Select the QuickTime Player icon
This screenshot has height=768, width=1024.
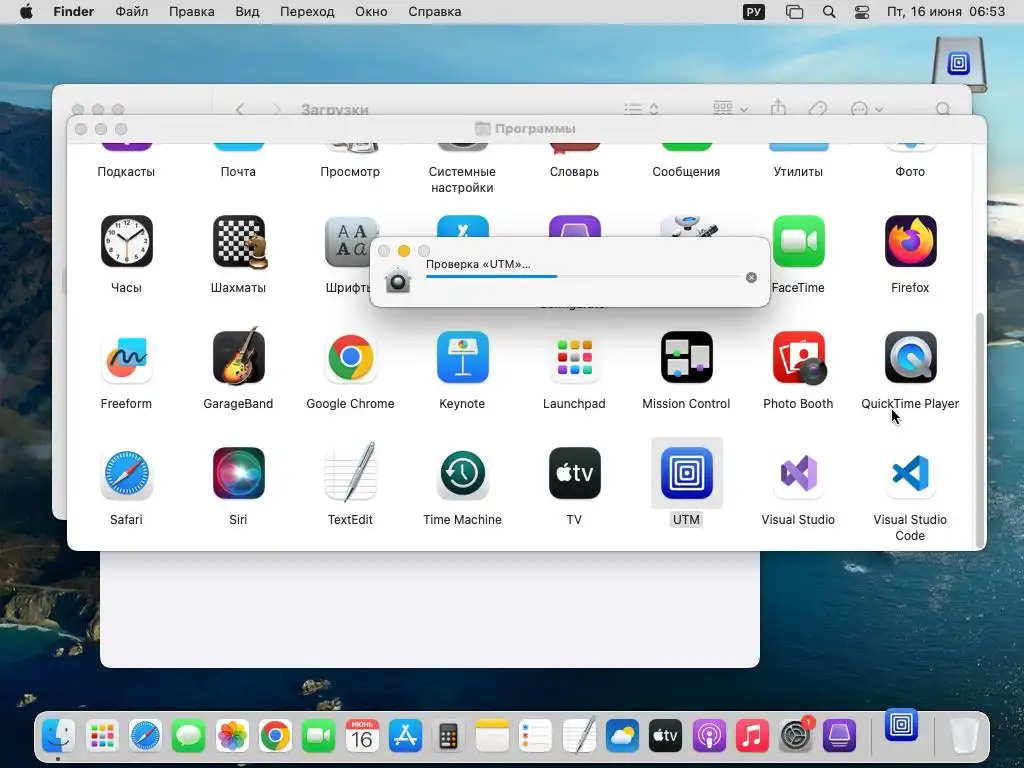click(910, 357)
